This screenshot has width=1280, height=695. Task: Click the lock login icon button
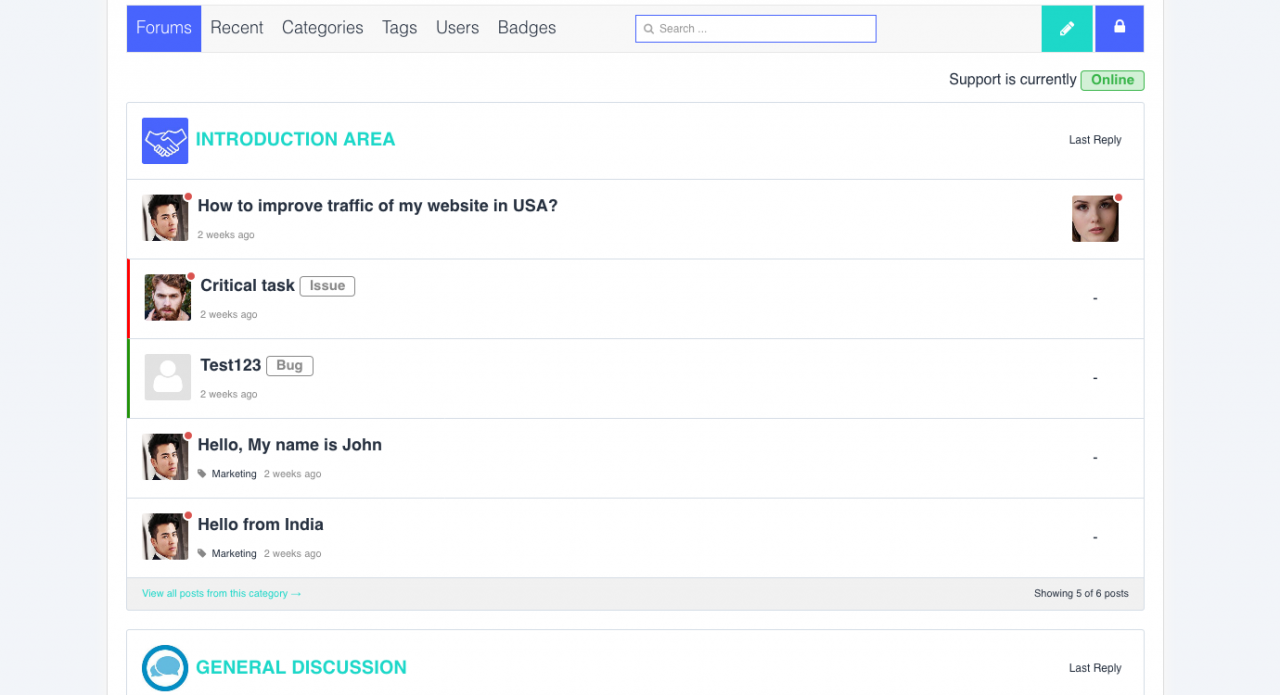pyautogui.click(x=1119, y=28)
